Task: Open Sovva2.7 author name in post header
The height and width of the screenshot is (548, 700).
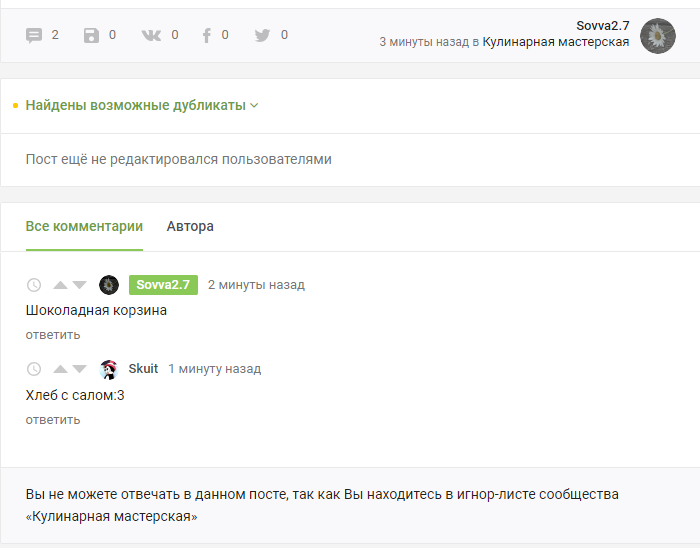Action: (x=603, y=26)
